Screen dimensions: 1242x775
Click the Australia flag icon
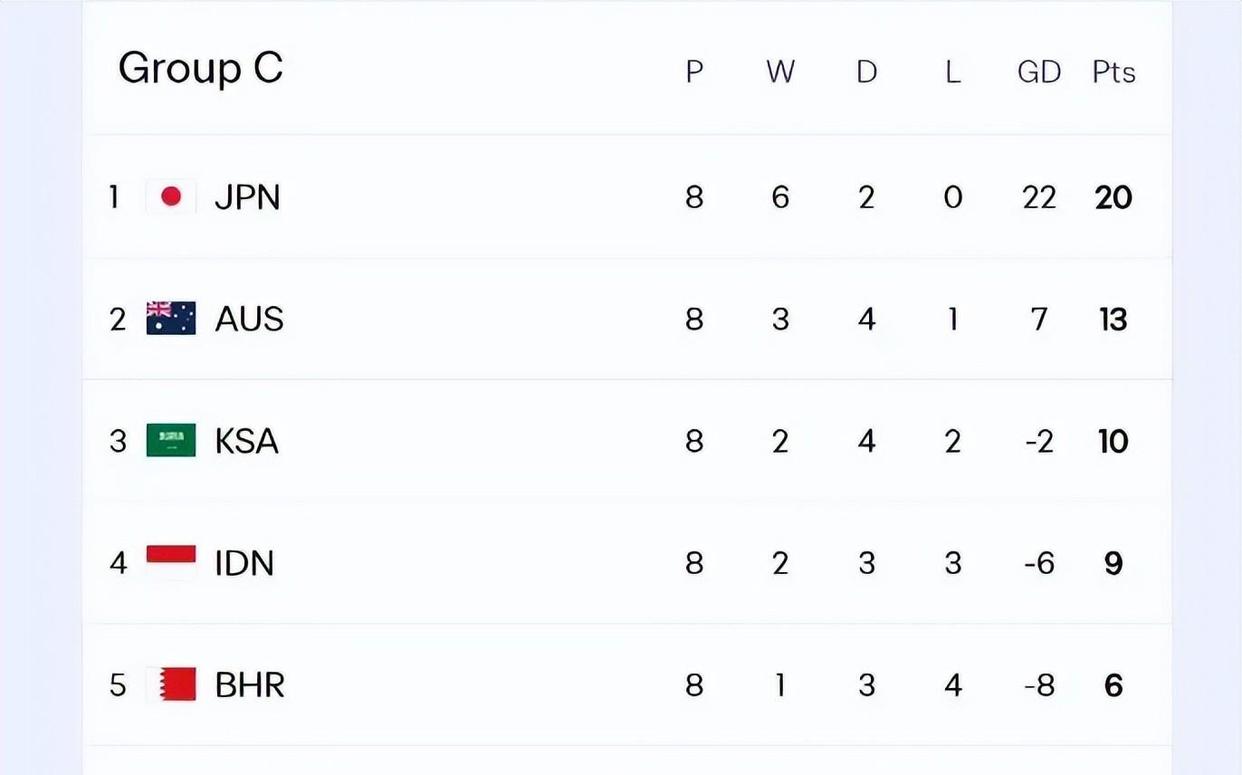coord(171,319)
